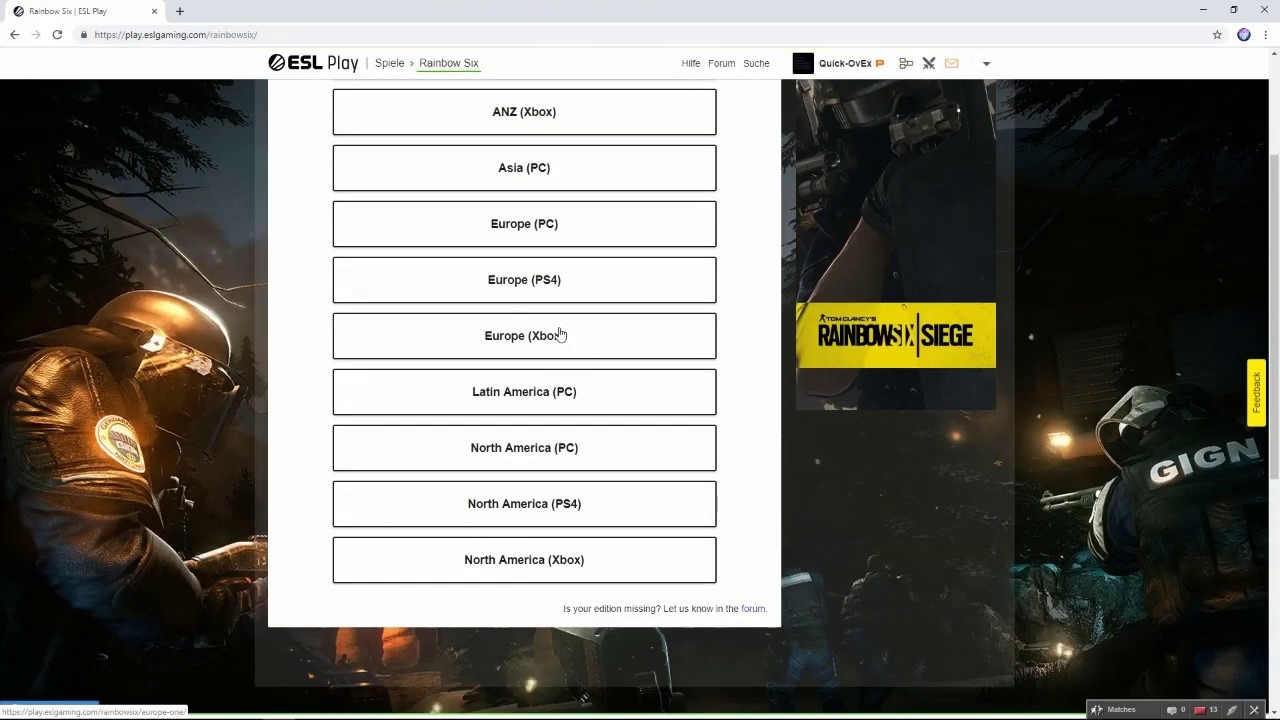The height and width of the screenshot is (720, 1280).
Task: Click the padlock site info icon
Action: [x=84, y=35]
